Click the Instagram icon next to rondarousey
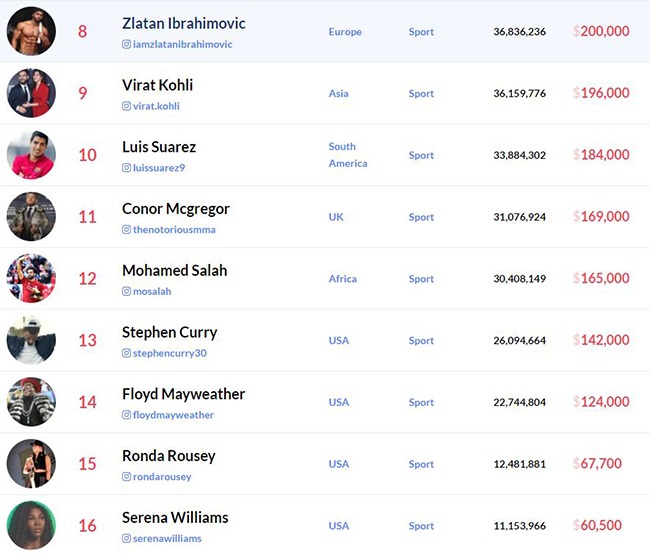Image resolution: width=650 pixels, height=553 pixels. tap(126, 476)
